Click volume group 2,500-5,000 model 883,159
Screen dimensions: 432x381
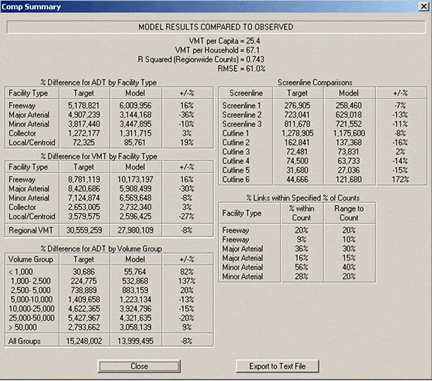[135, 290]
